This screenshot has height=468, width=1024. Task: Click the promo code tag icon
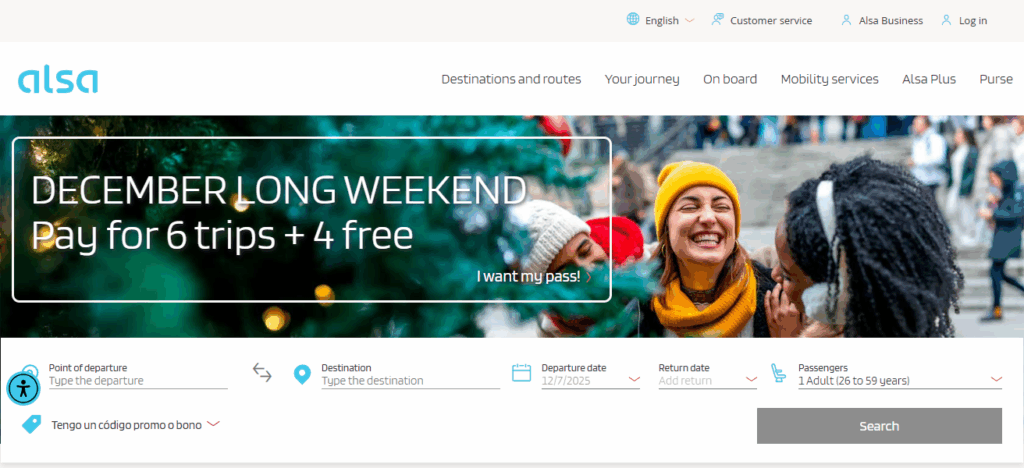pyautogui.click(x=31, y=424)
